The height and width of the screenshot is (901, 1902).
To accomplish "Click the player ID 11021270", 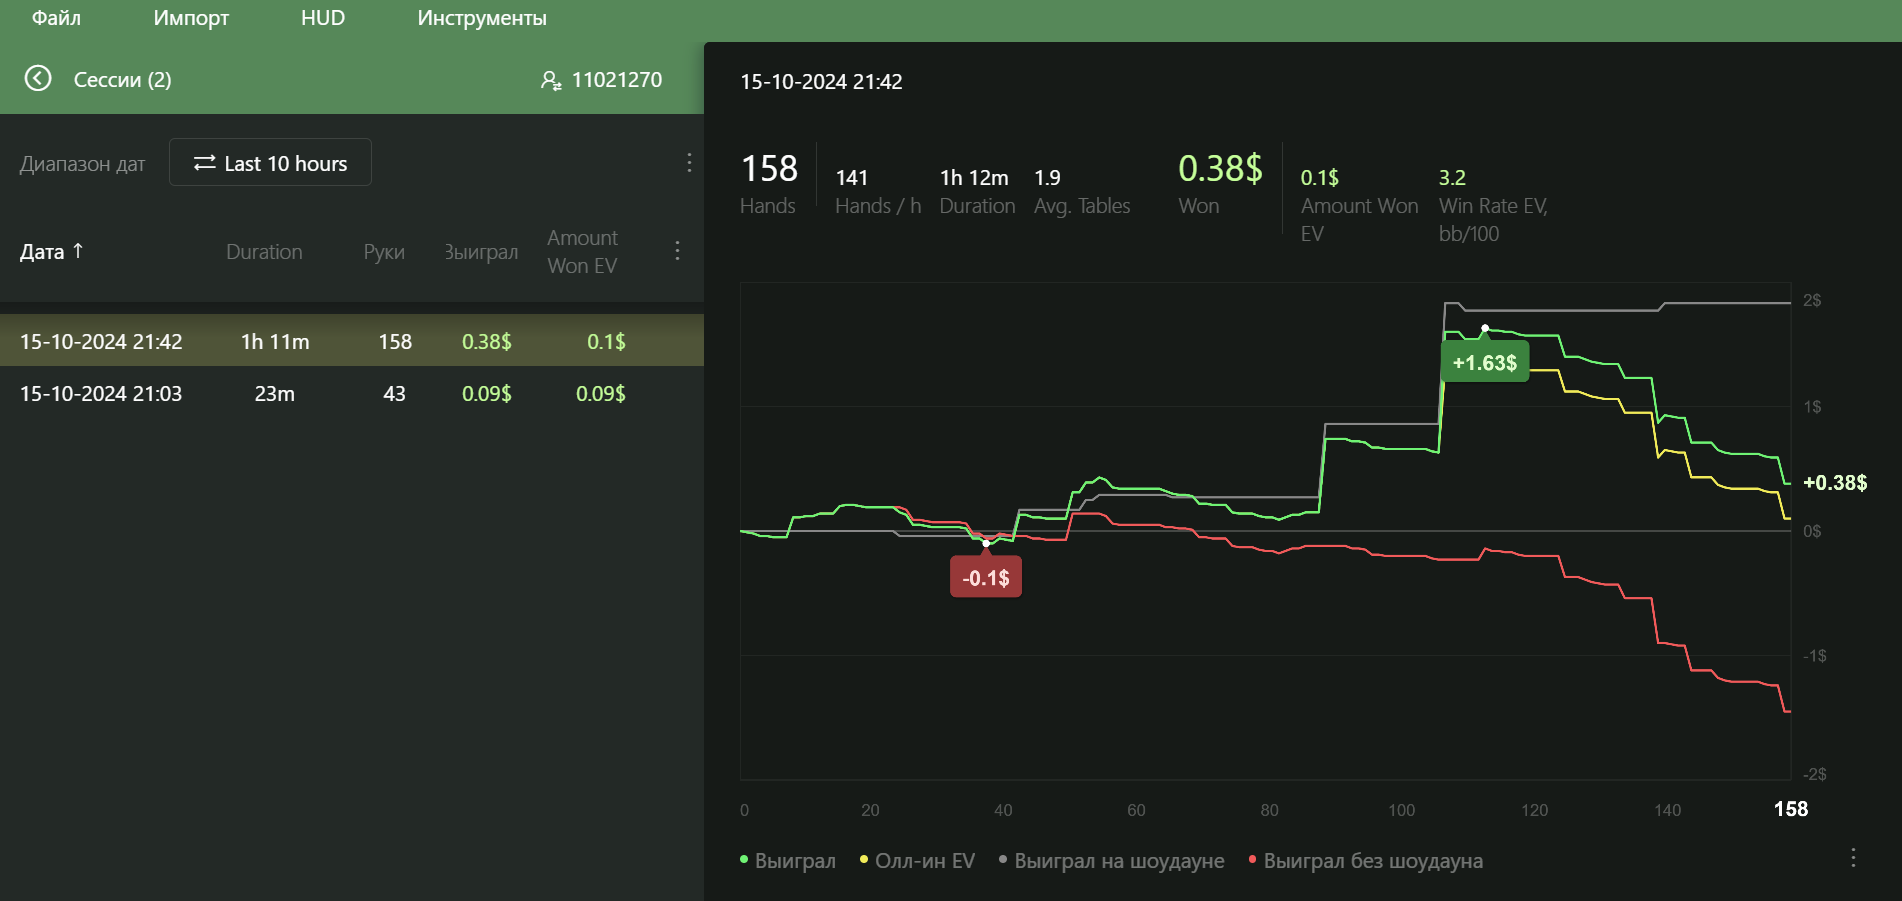I will pos(617,80).
